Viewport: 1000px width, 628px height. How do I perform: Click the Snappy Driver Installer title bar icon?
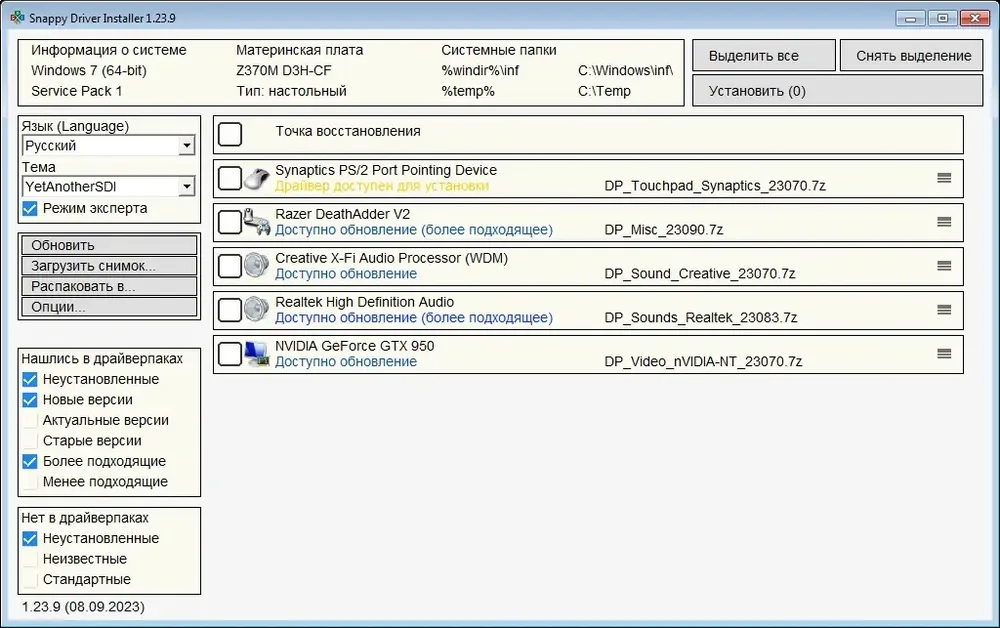coord(17,18)
